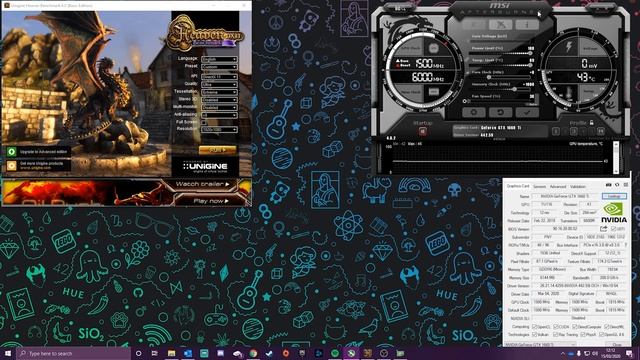Open the Windows notification center icon

[x=629, y=353]
